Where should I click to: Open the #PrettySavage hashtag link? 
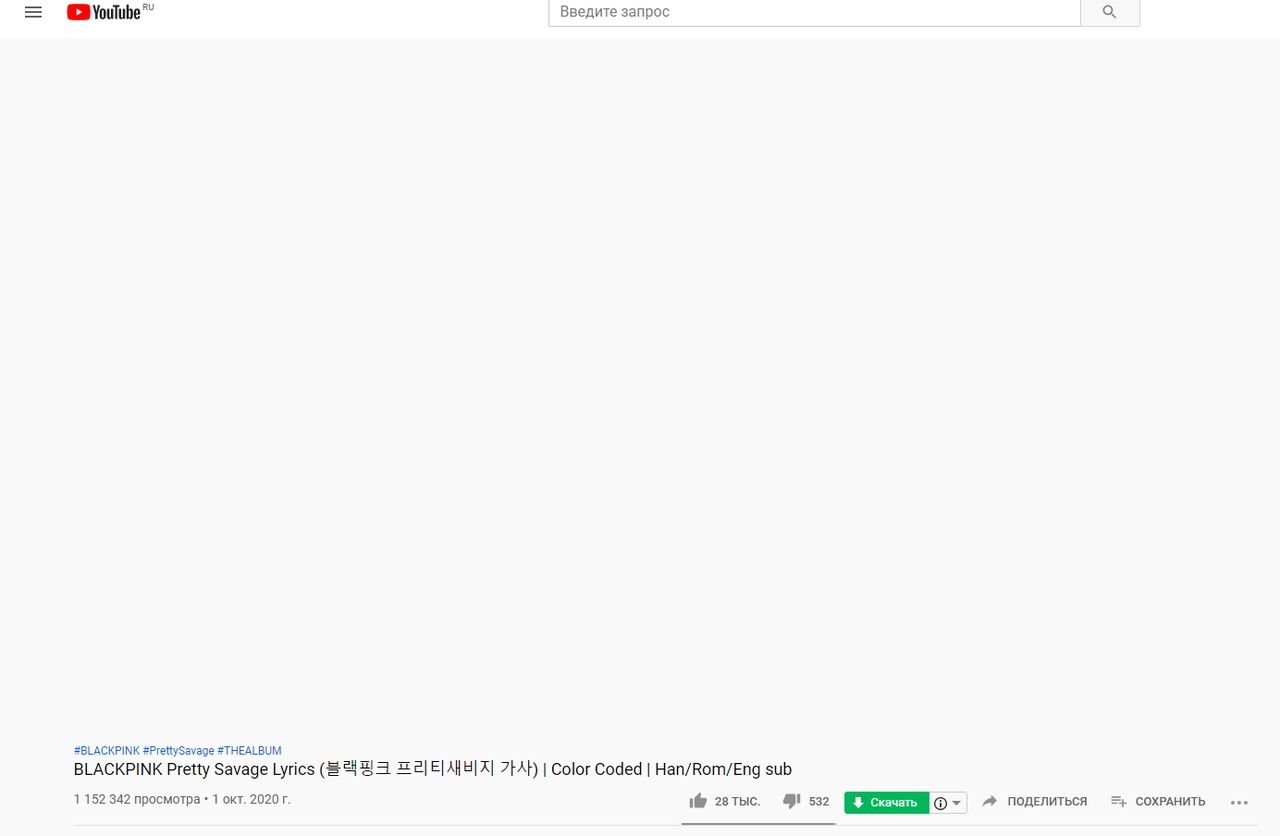[178, 751]
